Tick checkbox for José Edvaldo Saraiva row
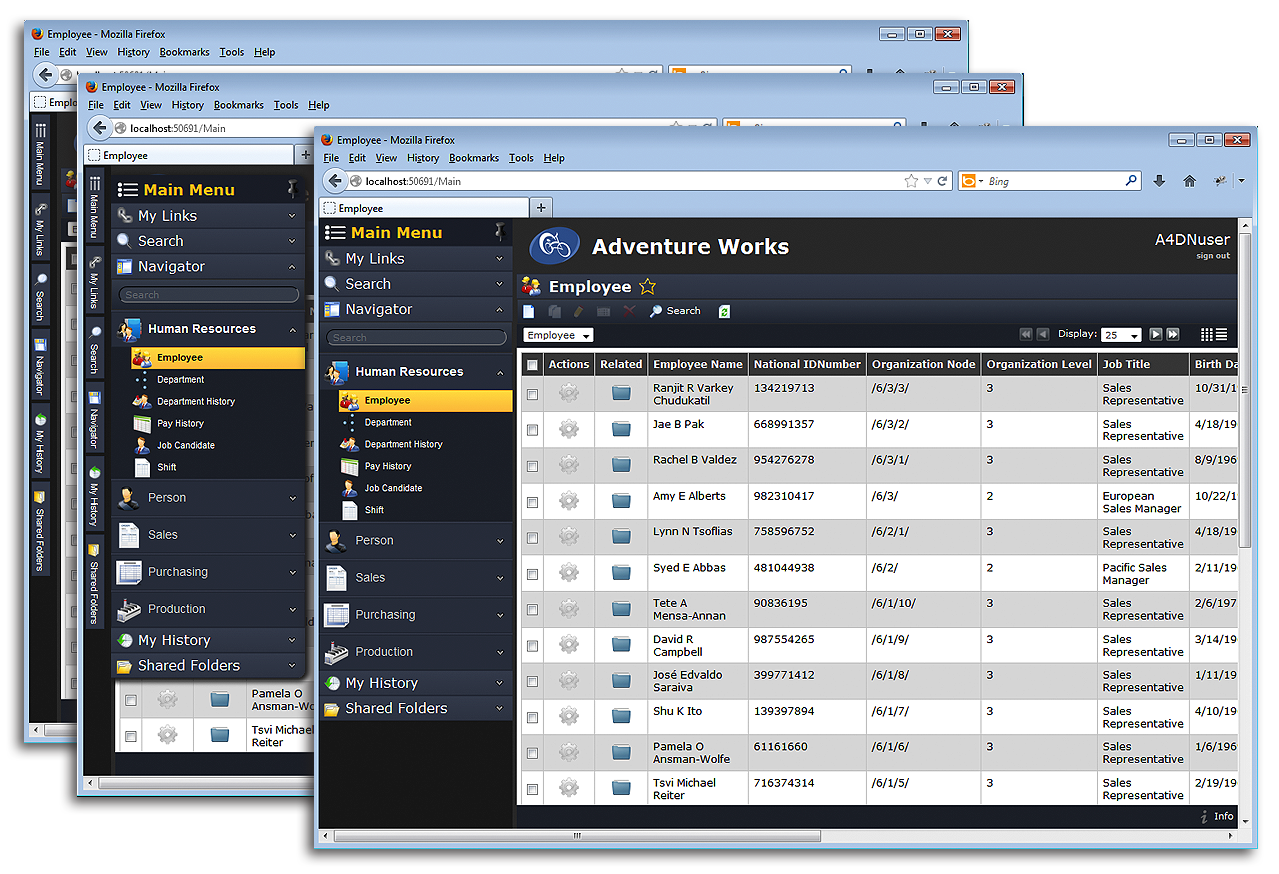 (532, 682)
